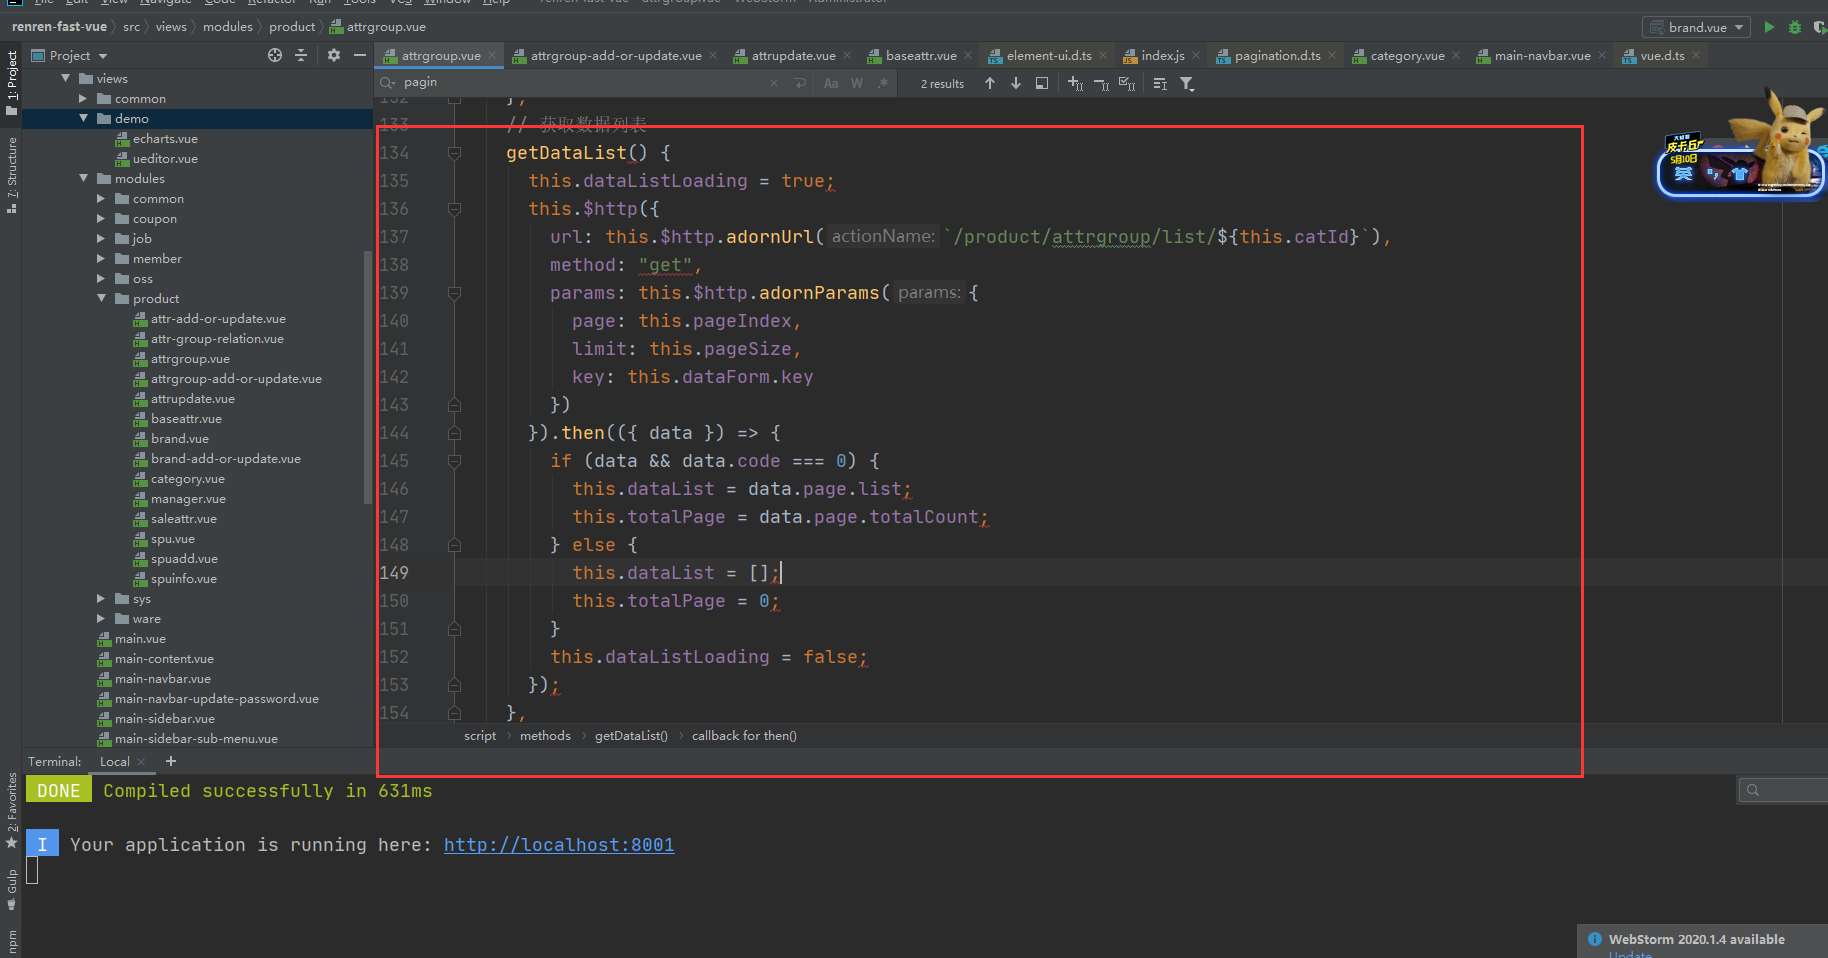
Task: Close the Local terminal tab
Action: coord(141,762)
